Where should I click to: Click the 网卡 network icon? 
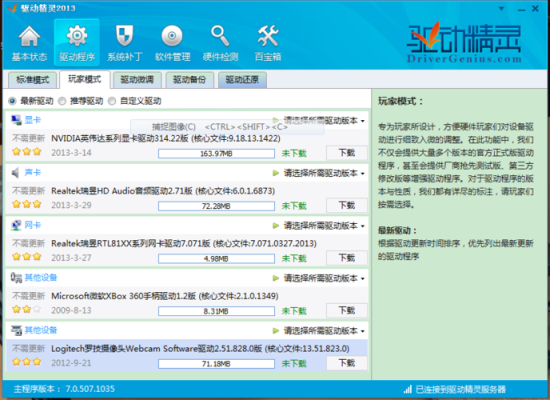coord(16,225)
